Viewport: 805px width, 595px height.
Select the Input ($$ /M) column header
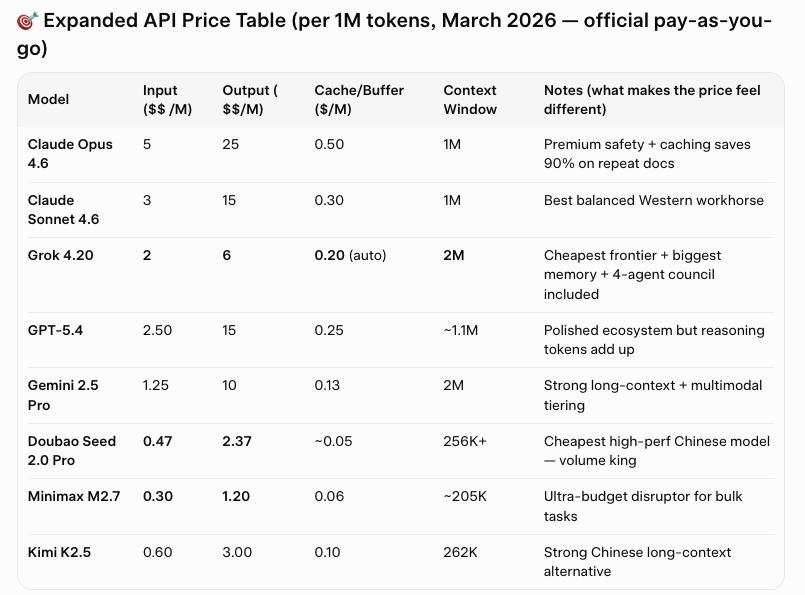point(167,100)
